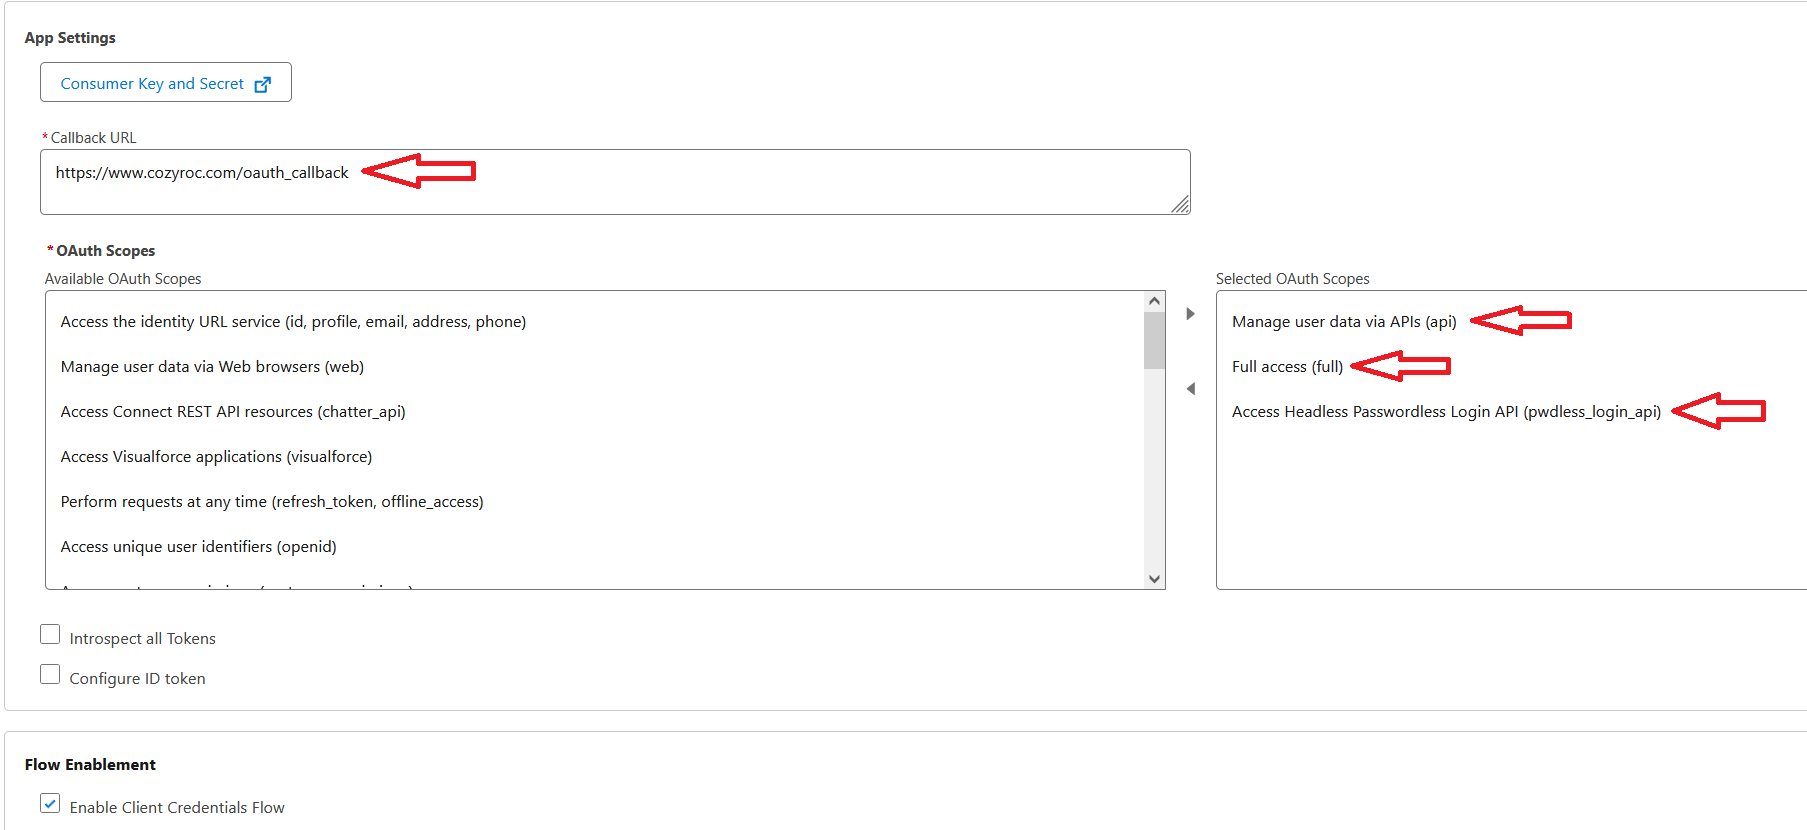This screenshot has width=1807, height=830.
Task: Click the resize handle of Callback URL box
Action: [1180, 205]
